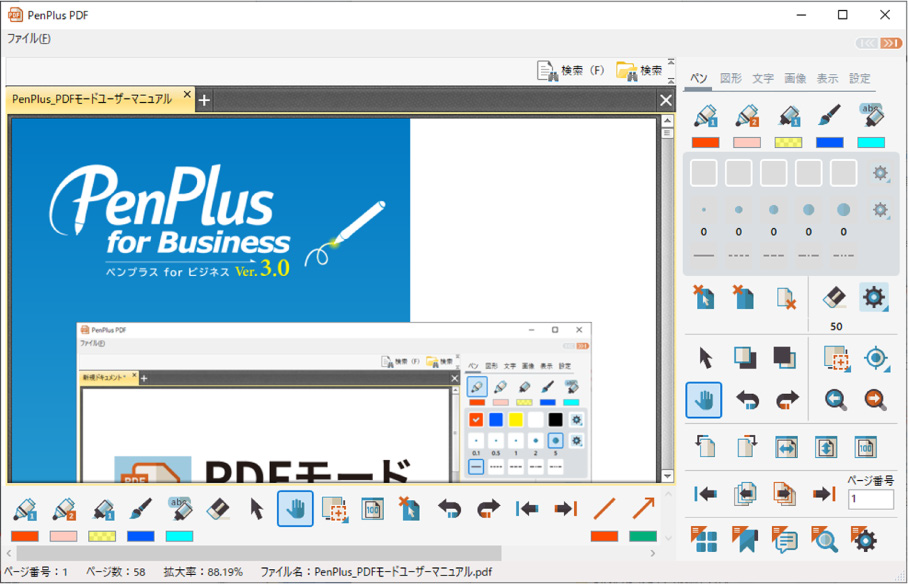This screenshot has width=908, height=584.
Task: Select the arrow line tool in bottom toolbar
Action: click(643, 509)
